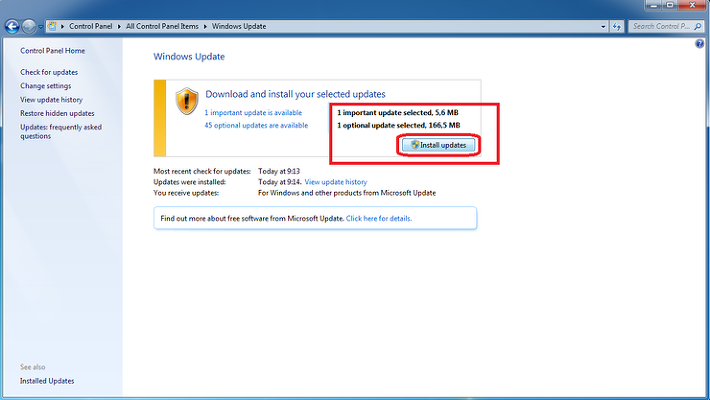
Task: Click the yellow warning shield icon
Action: coord(187,101)
